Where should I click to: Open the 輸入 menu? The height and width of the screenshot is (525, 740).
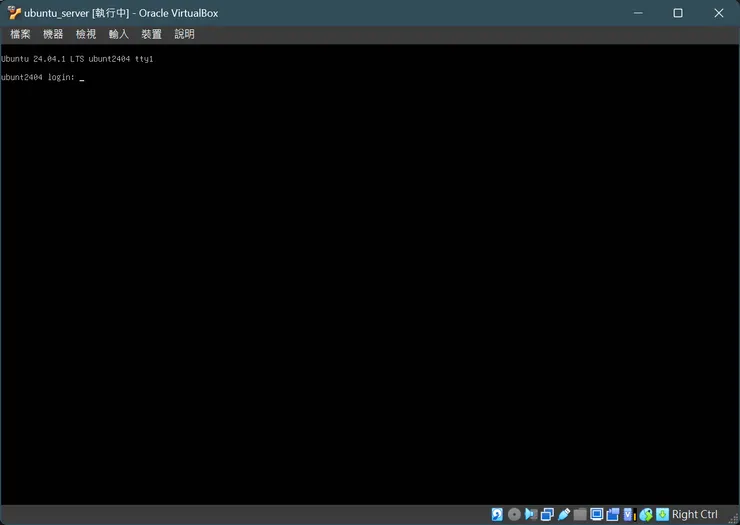(x=118, y=34)
